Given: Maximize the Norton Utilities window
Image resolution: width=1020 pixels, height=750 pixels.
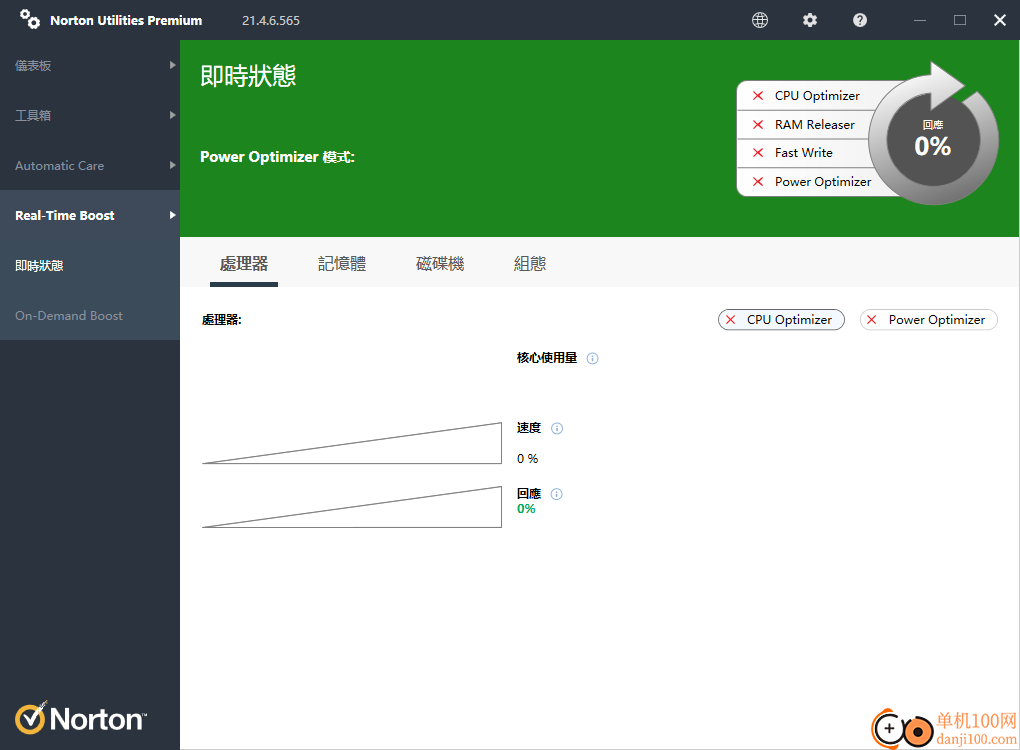Looking at the screenshot, I should [960, 20].
